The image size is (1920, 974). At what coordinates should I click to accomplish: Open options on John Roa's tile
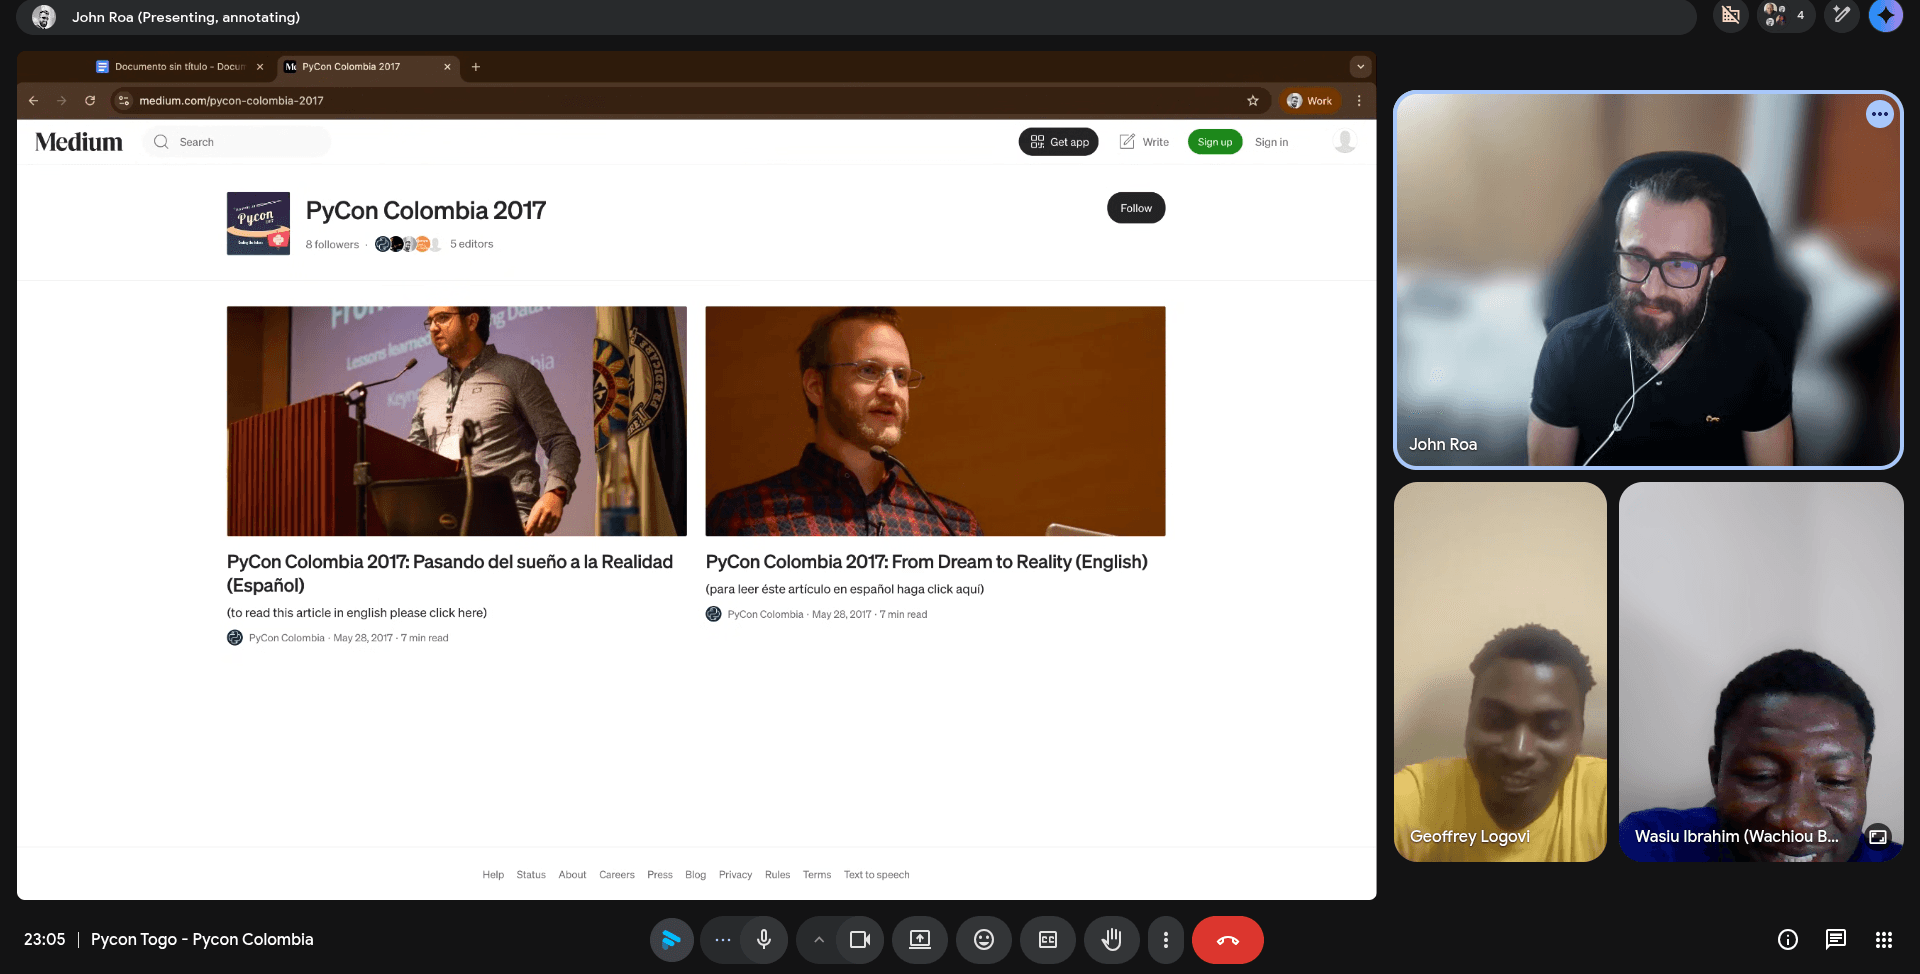(x=1880, y=114)
